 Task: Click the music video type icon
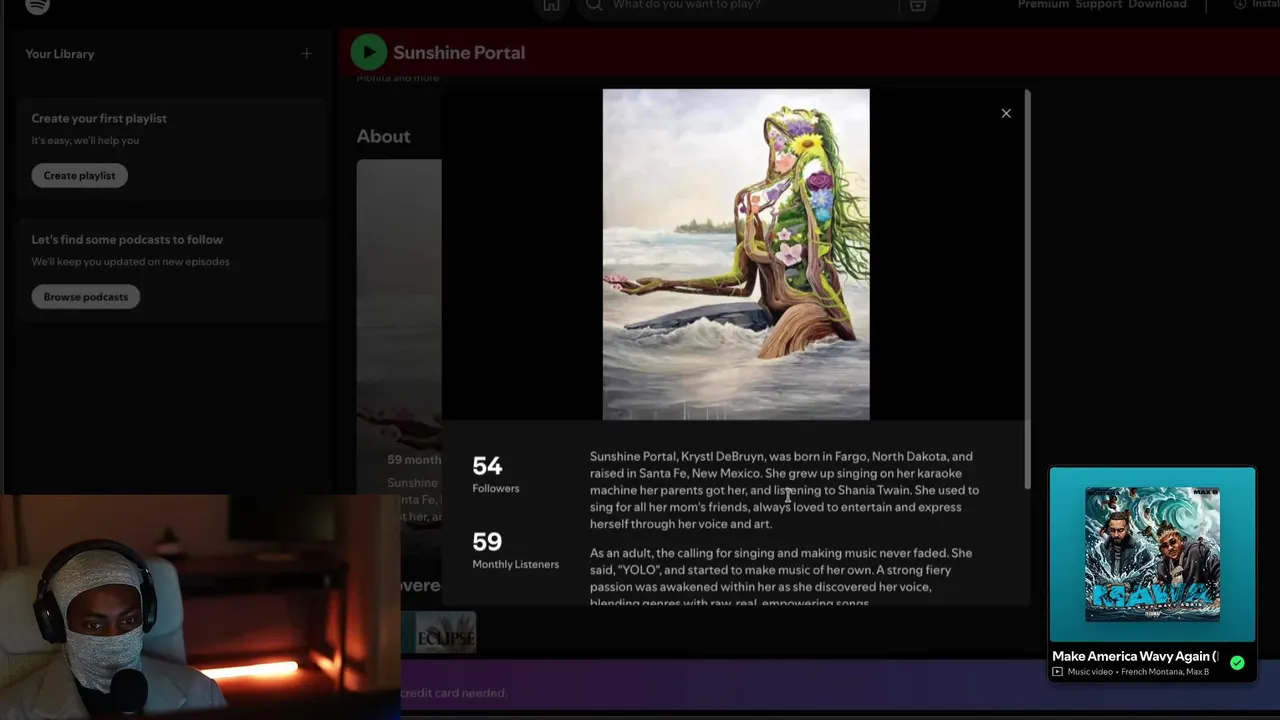pos(1057,672)
